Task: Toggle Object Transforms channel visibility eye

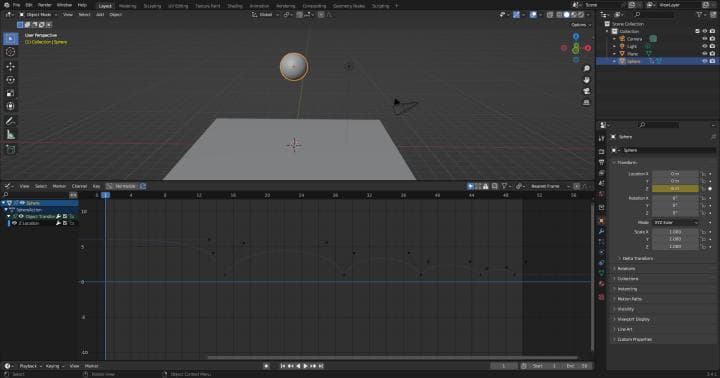Action: [x=21, y=216]
